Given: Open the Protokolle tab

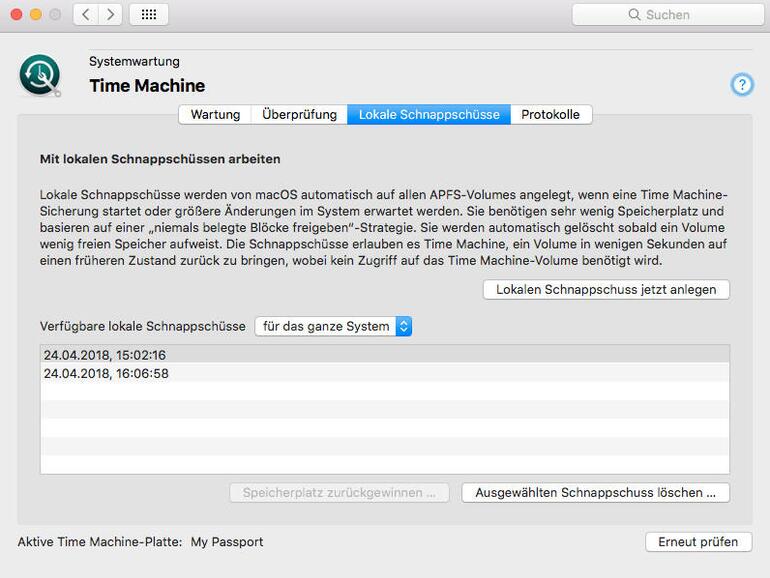Looking at the screenshot, I should pos(550,114).
